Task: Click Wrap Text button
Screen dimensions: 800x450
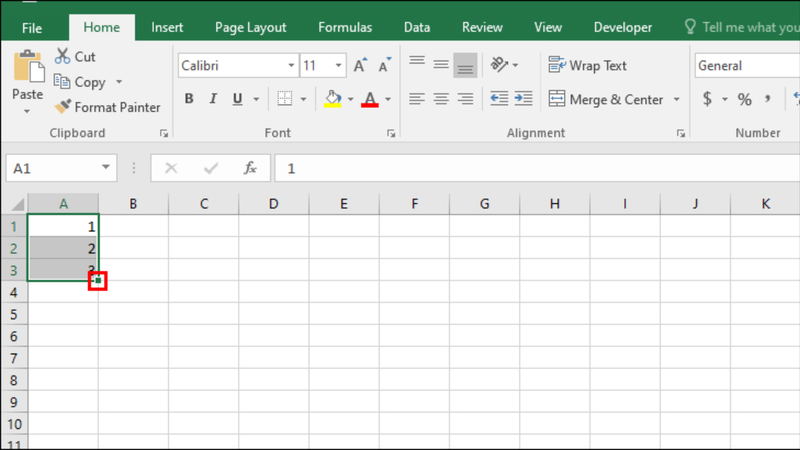Action: pos(587,65)
